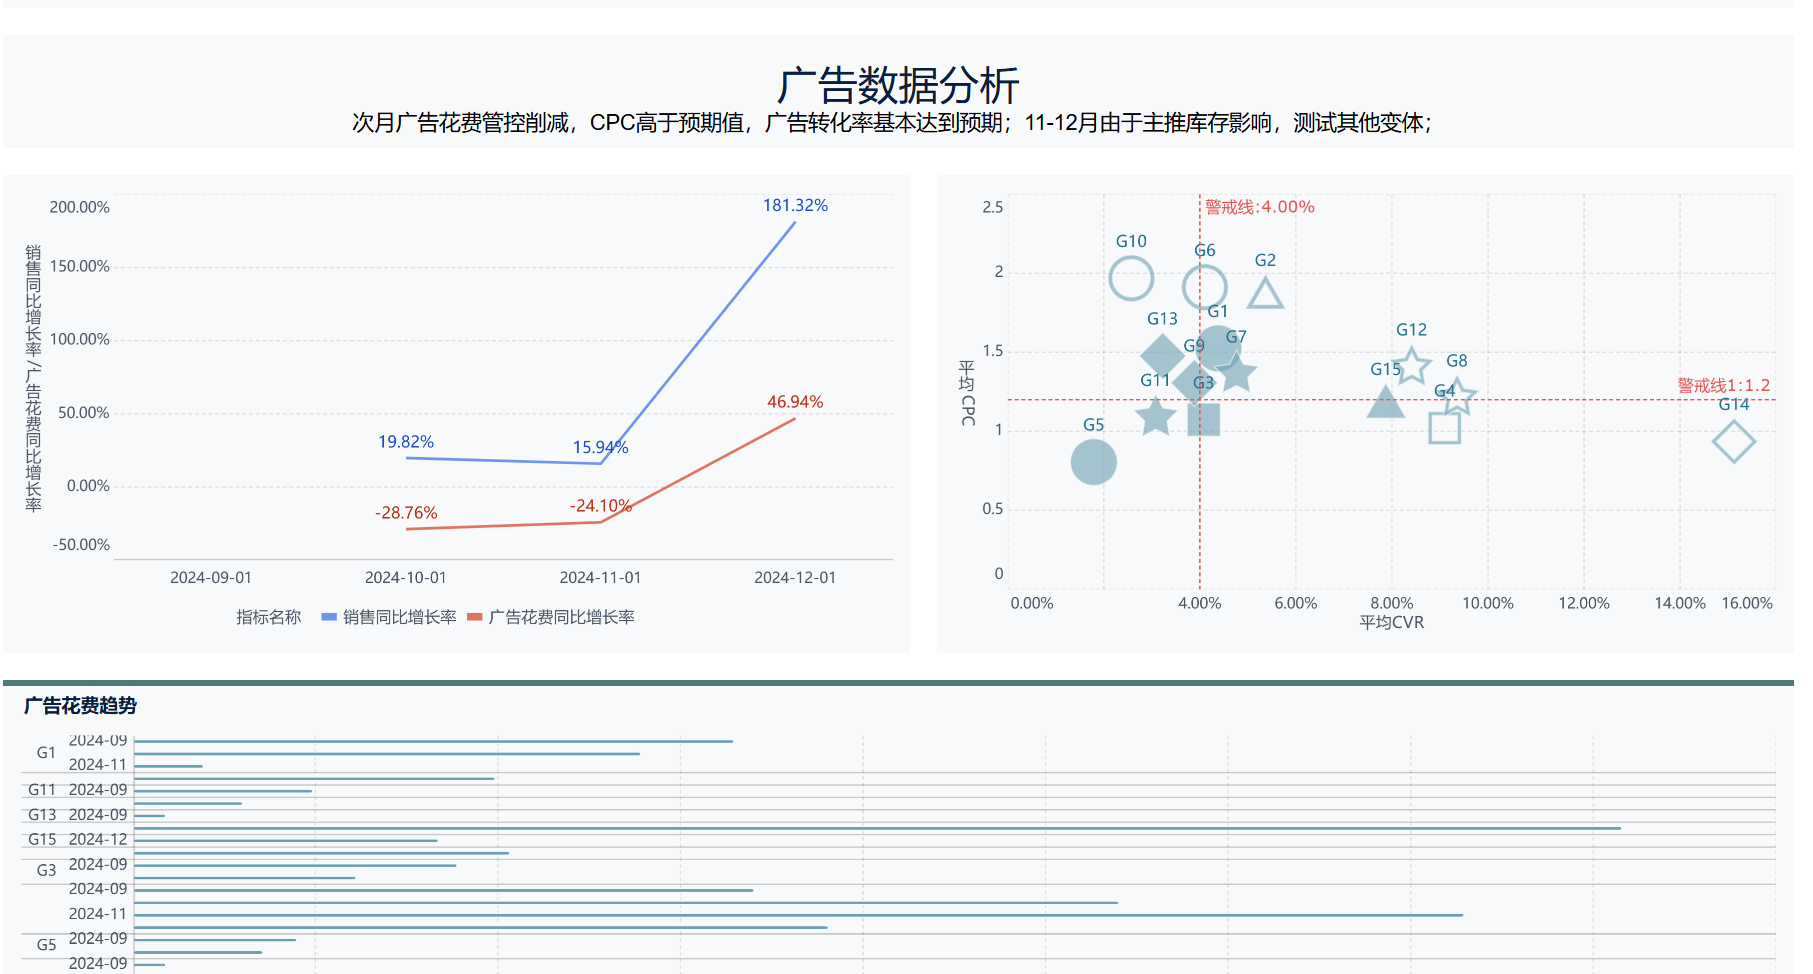Toggle the 销售同比增长率 legend label
This screenshot has height=974, width=1813.
coord(399,618)
